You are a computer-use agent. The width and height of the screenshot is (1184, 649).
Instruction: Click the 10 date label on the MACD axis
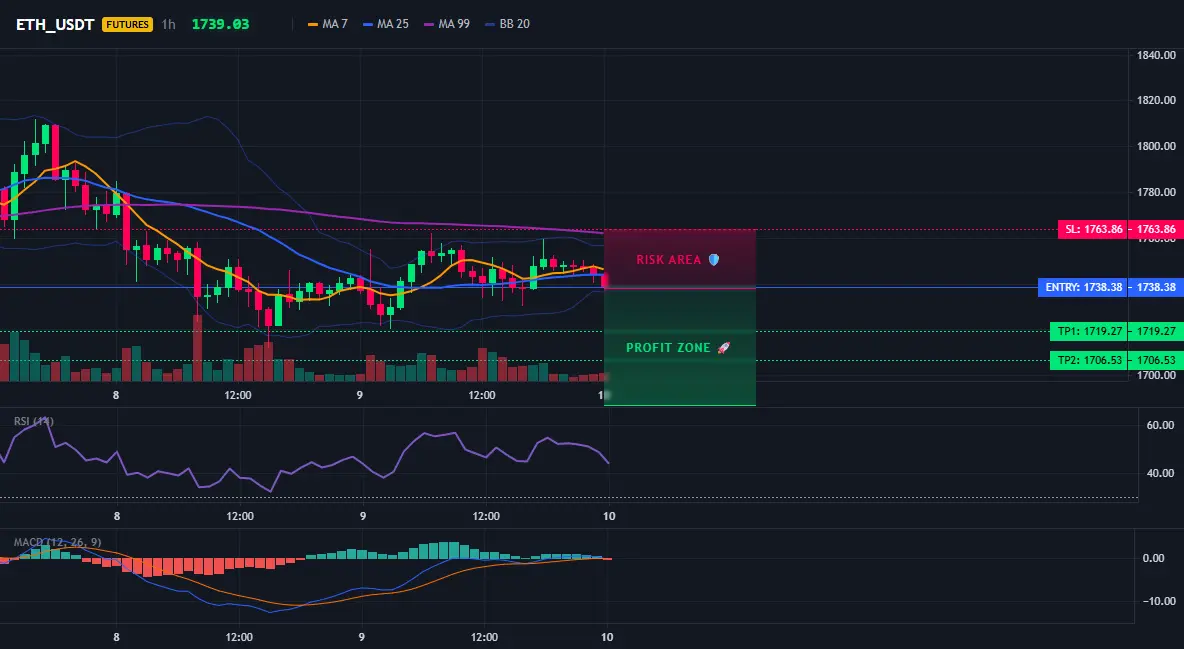click(x=606, y=637)
